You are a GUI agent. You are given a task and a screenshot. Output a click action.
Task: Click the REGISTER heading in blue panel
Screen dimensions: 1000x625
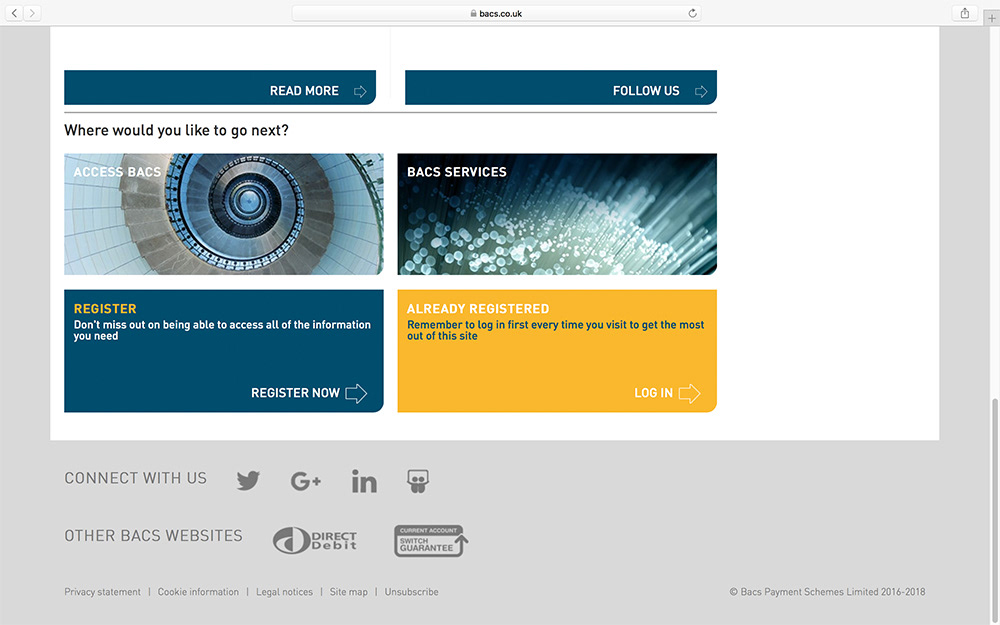tap(105, 309)
